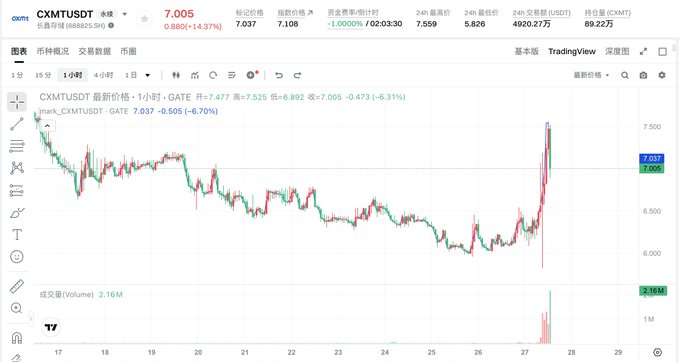This screenshot has height=362, width=680.
Task: Click the 成交量(Volume) legend label
Action: click(x=66, y=294)
